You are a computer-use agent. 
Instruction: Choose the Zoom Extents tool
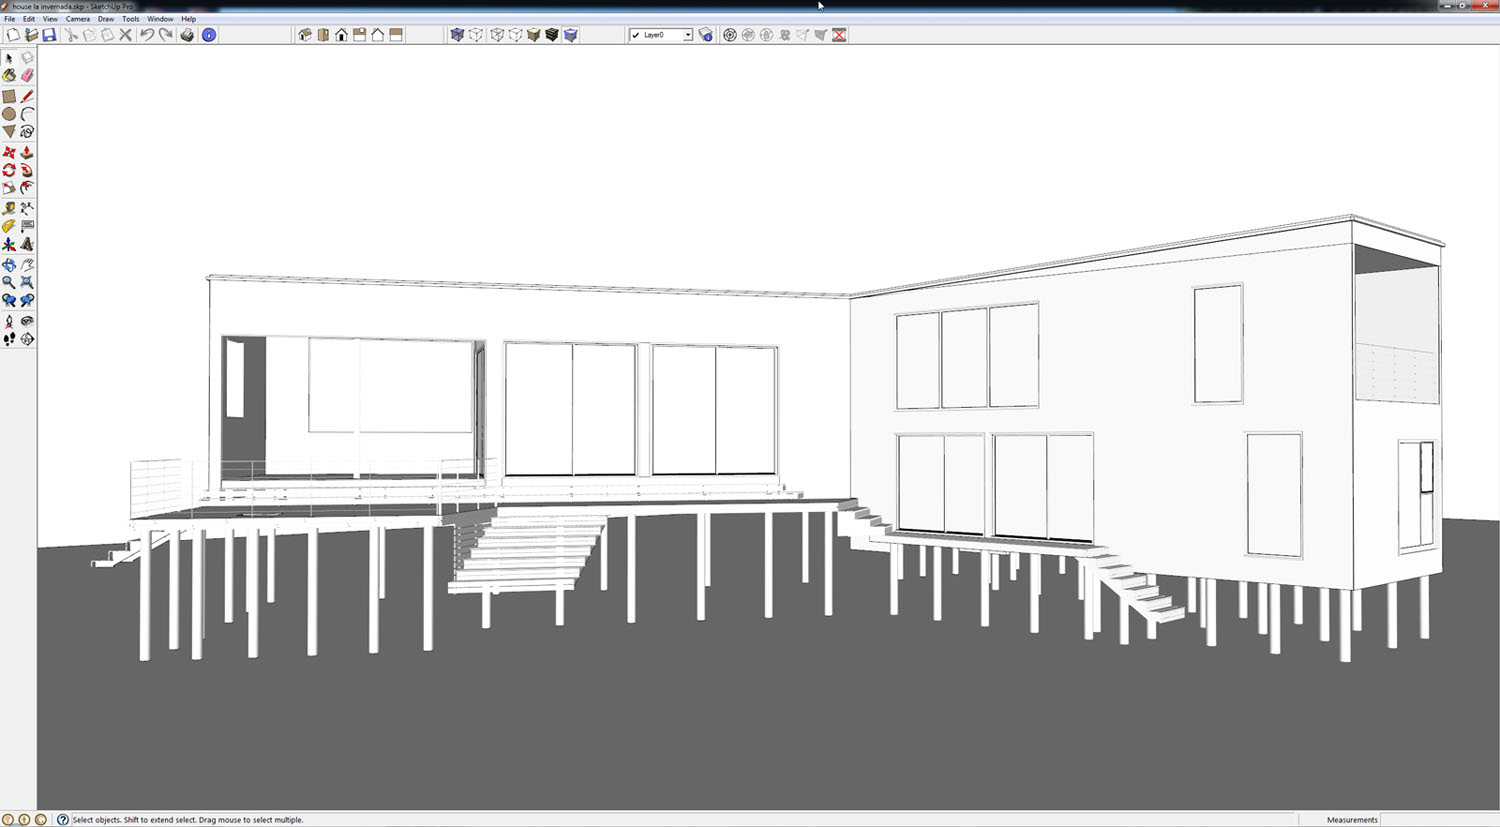coord(27,283)
